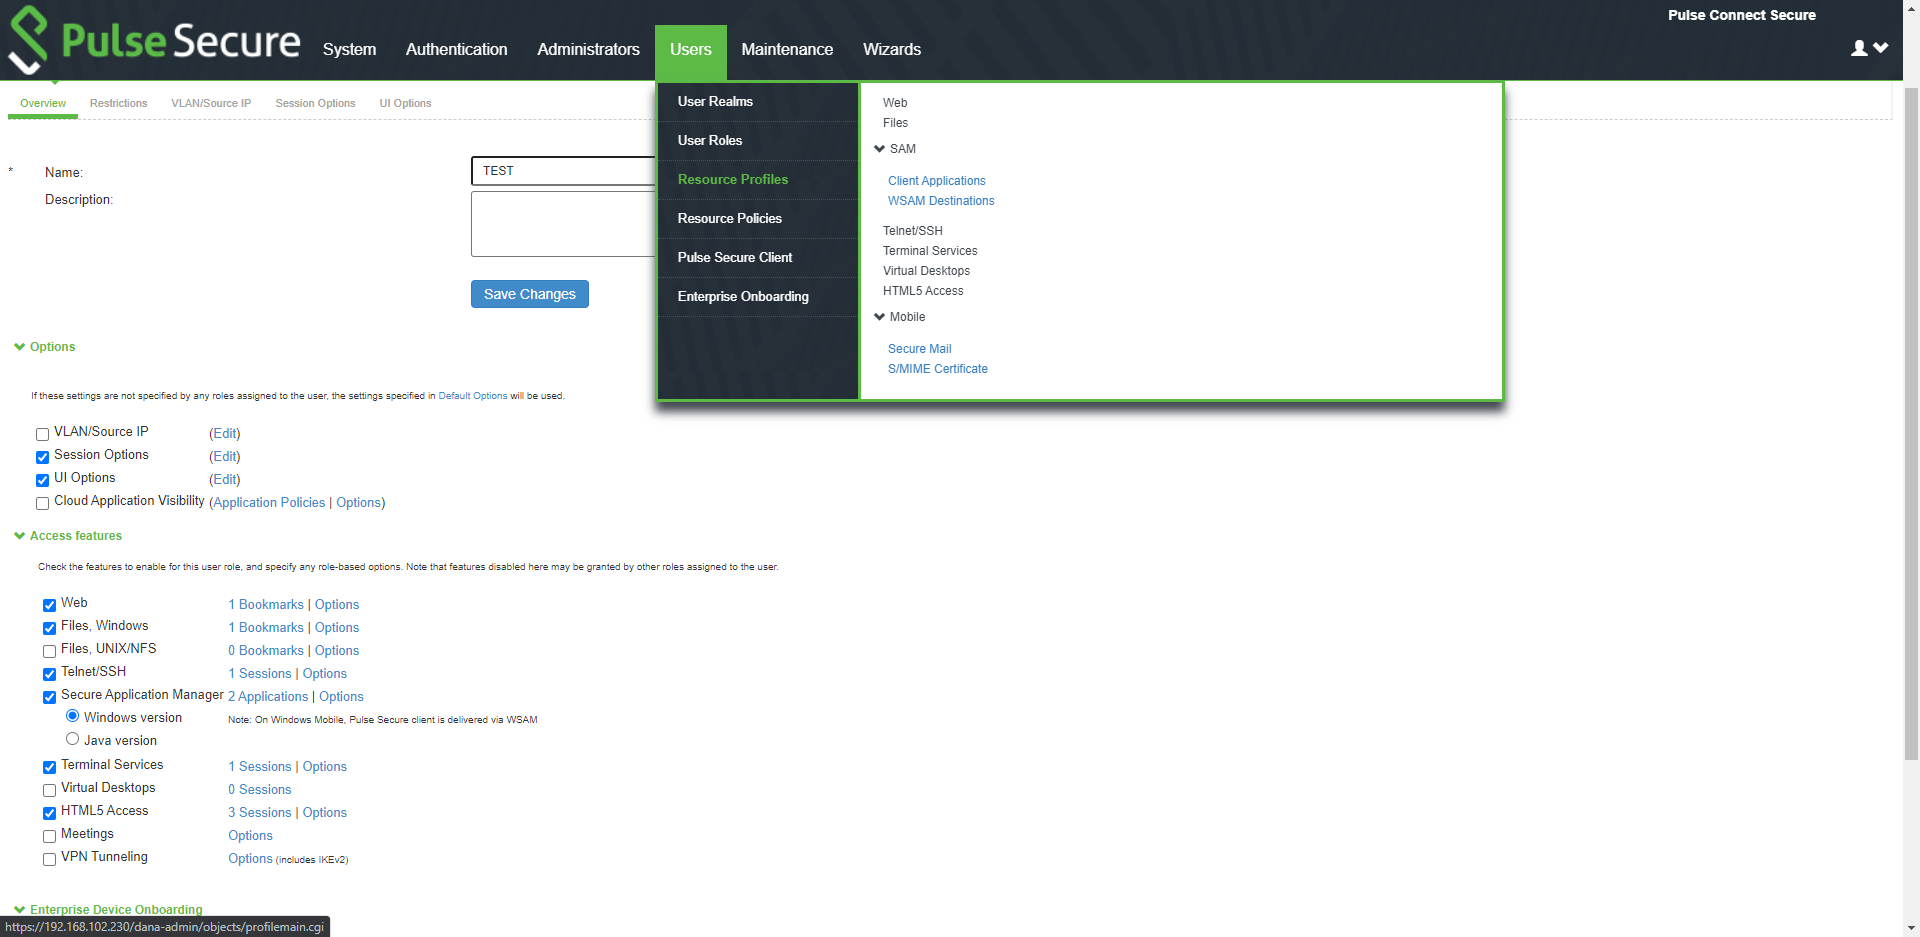1920x937 pixels.
Task: Switch to the VLAN/Source IP tab
Action: click(211, 103)
